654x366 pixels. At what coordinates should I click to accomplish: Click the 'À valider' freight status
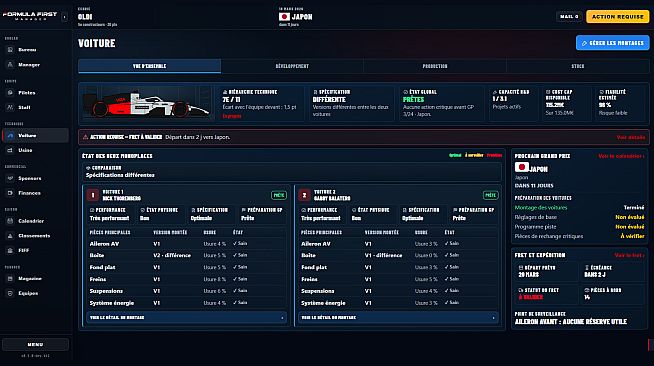coord(531,297)
